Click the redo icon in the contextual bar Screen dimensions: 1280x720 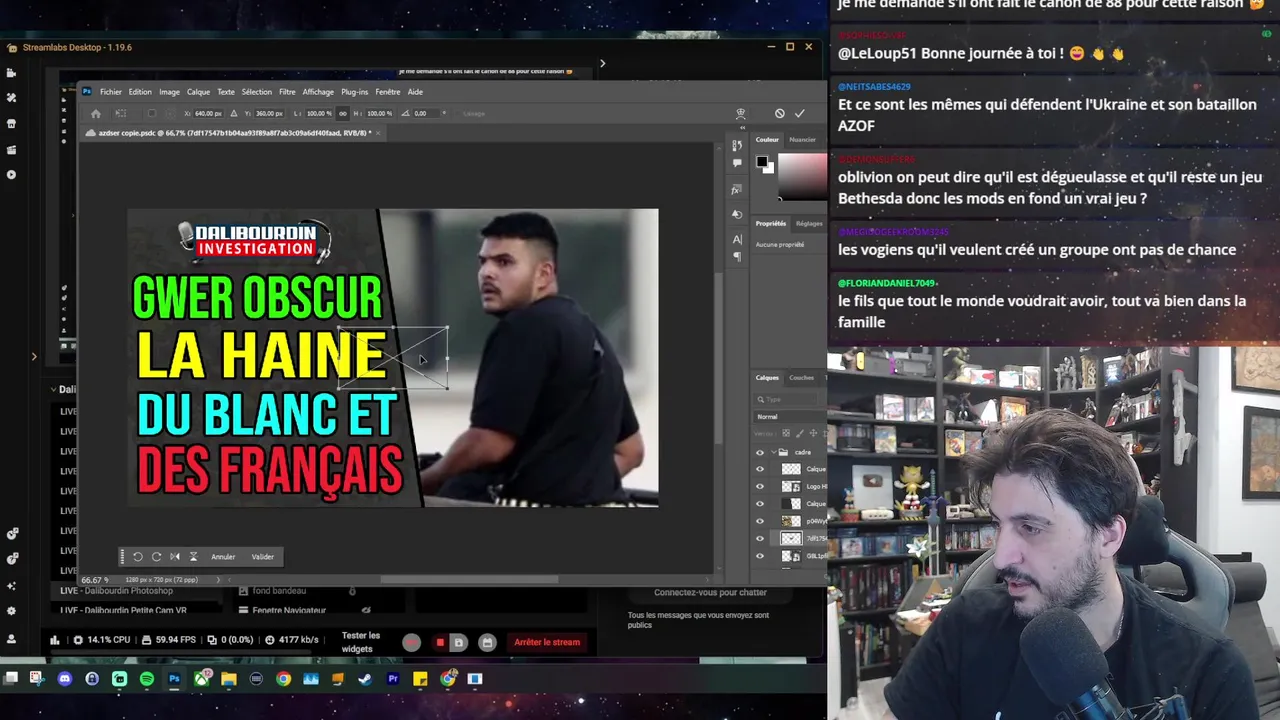click(x=156, y=557)
